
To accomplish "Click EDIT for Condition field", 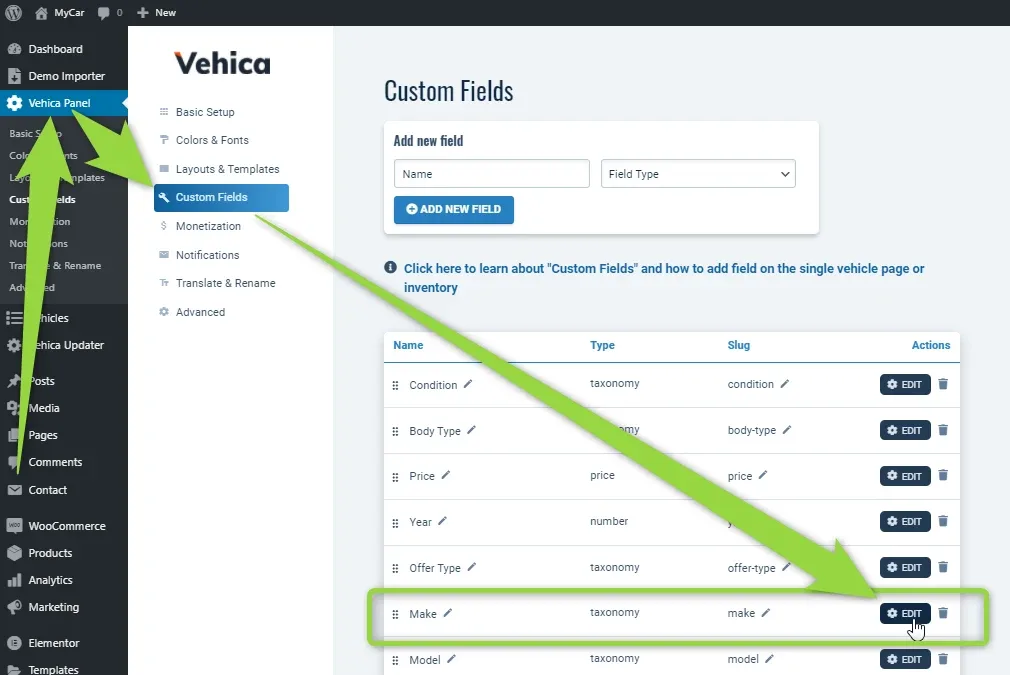I will coord(905,385).
